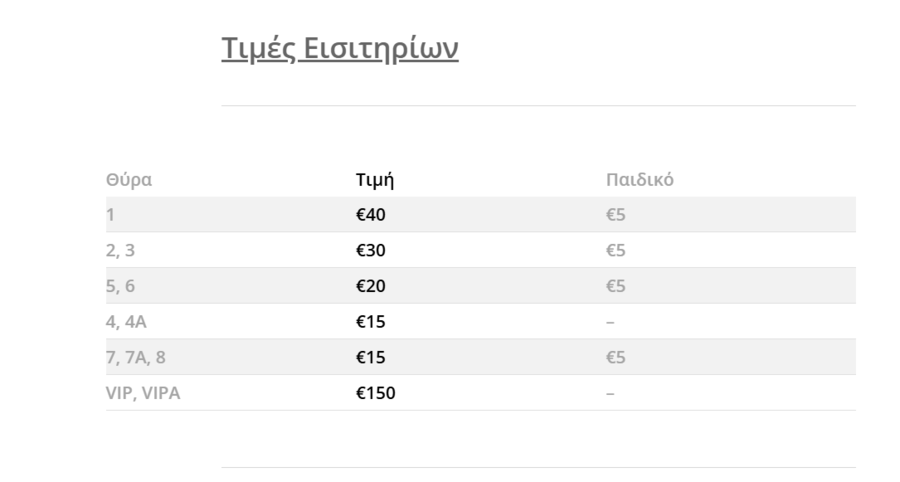Click the "Θύρα" column header

pyautogui.click(x=129, y=180)
